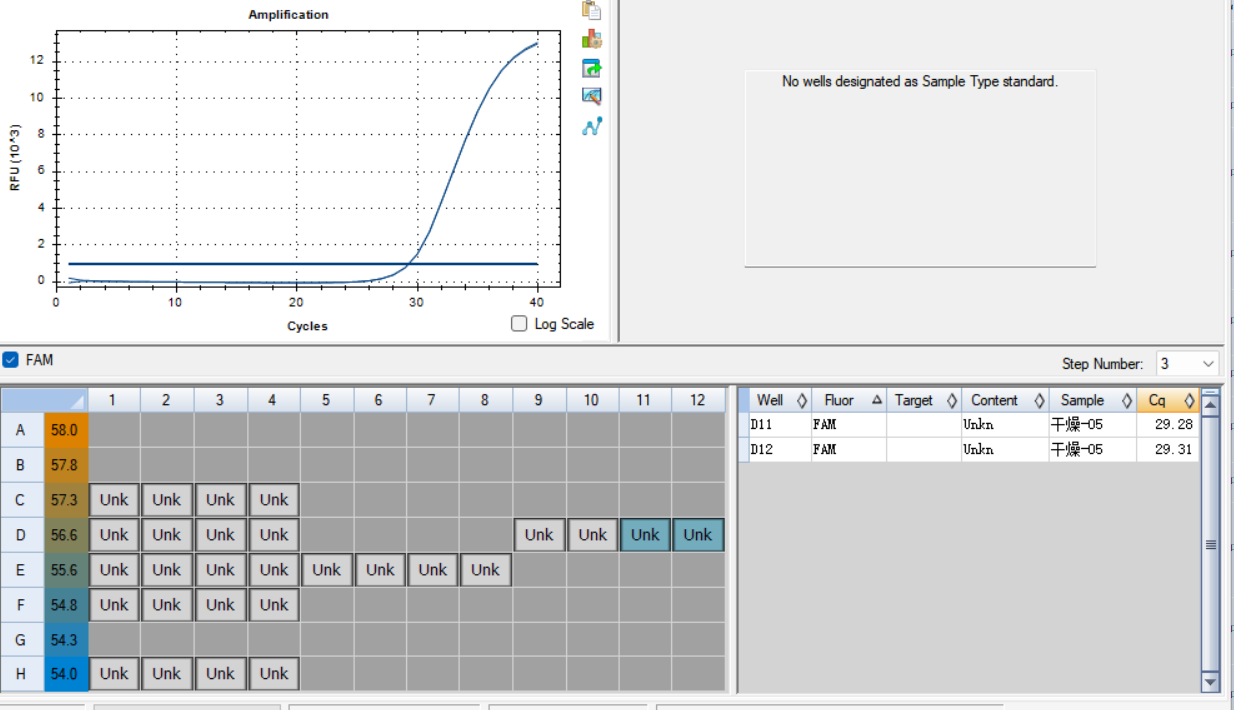Select plate column header 12
This screenshot has height=710, width=1234.
698,400
